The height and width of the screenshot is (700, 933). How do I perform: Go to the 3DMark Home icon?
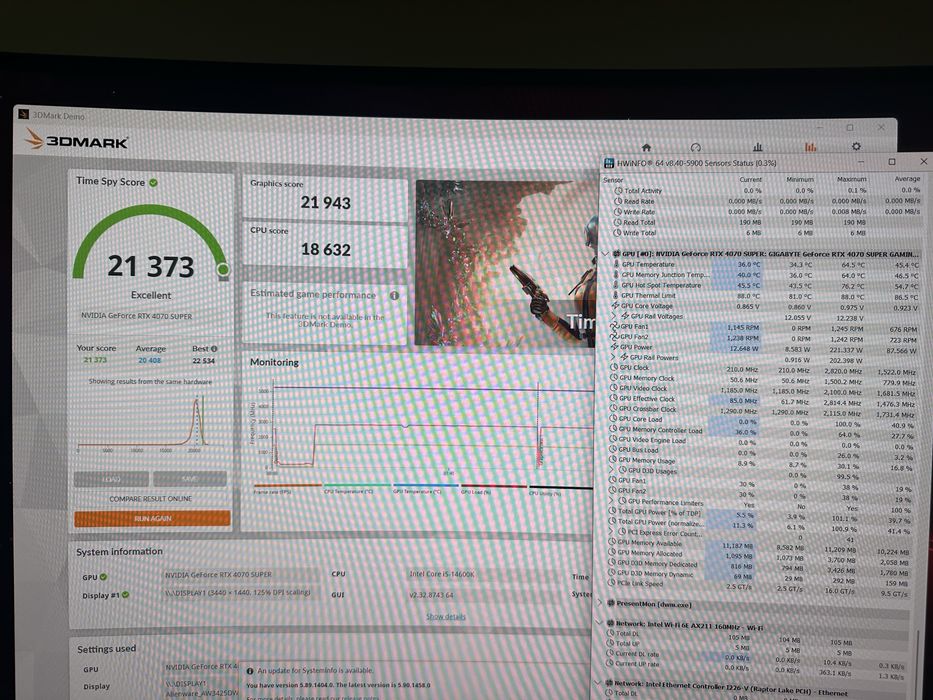click(x=646, y=147)
